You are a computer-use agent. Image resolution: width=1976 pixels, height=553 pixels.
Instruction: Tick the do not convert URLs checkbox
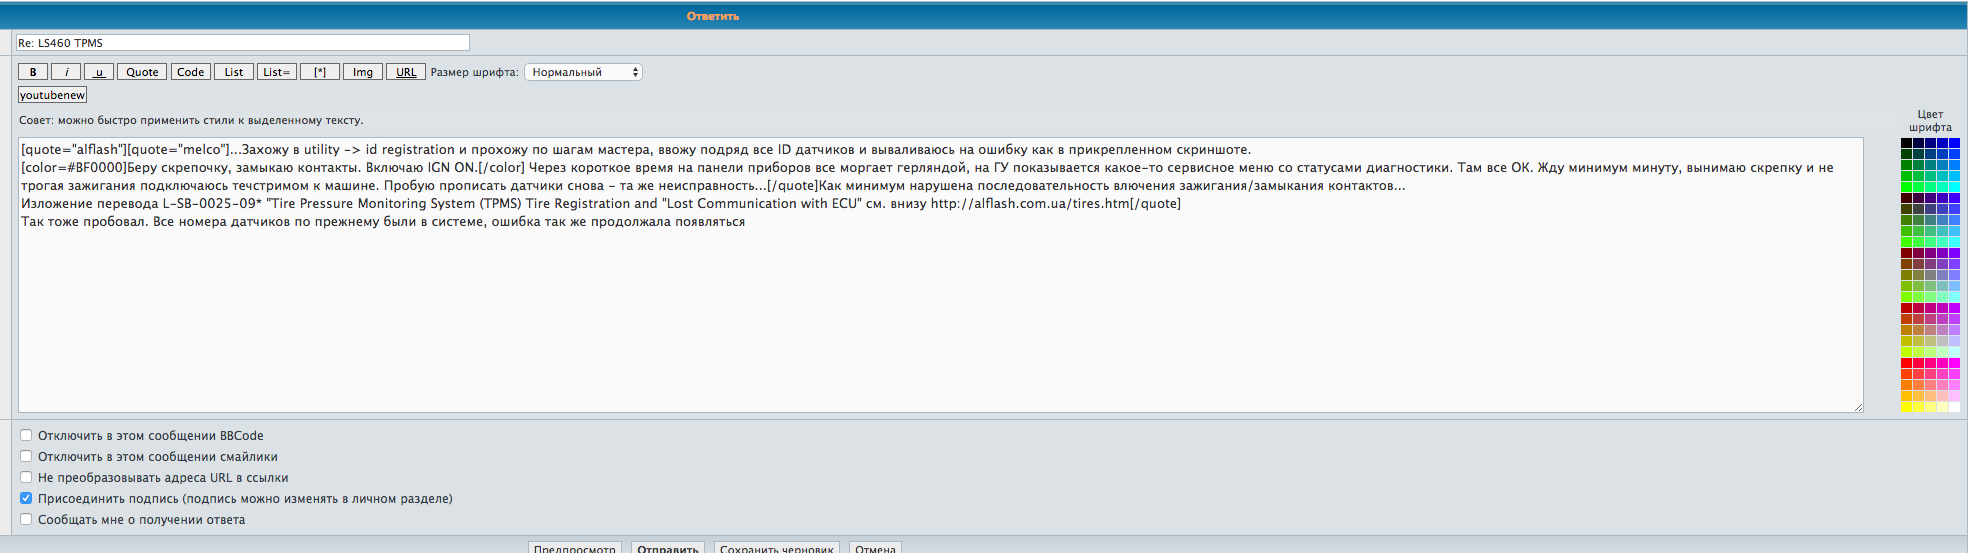pyautogui.click(x=26, y=477)
